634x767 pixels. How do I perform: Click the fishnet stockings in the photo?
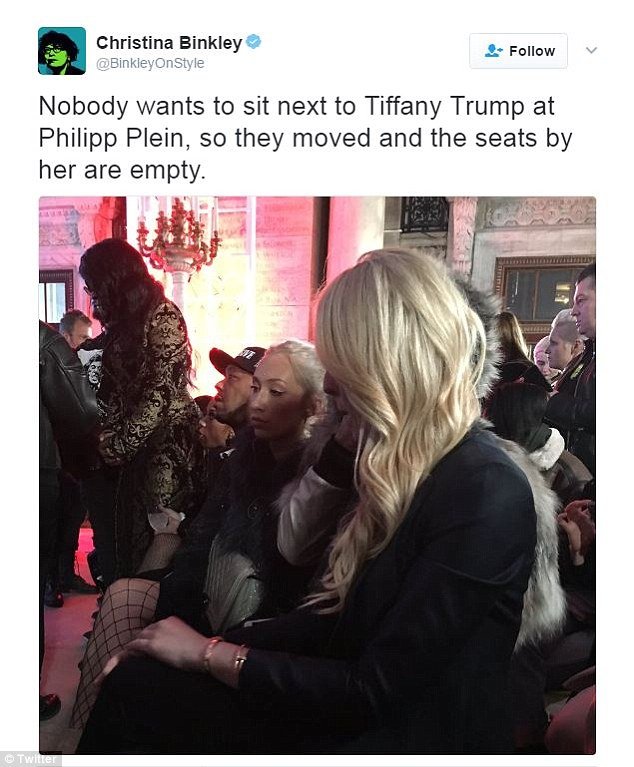click(117, 636)
